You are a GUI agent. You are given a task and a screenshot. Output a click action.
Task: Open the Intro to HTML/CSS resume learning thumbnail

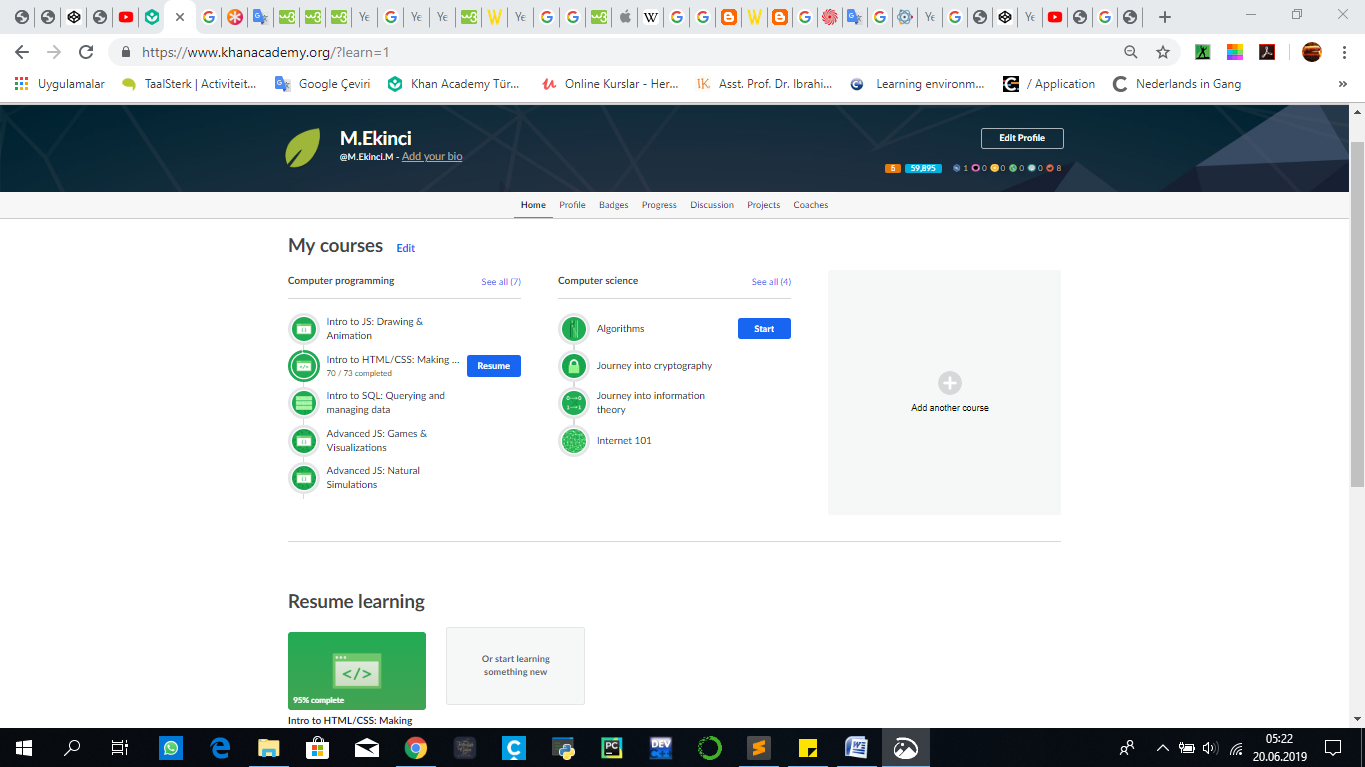357,671
